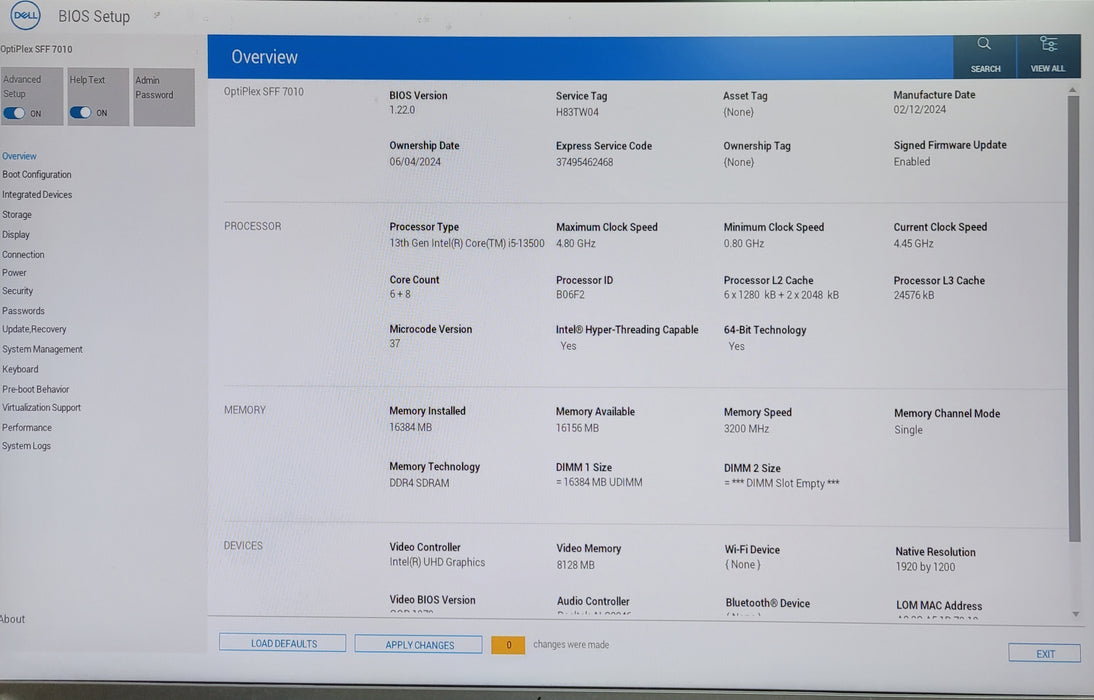Click DIMM Slot Empty value
1094x700 pixels.
tap(781, 483)
